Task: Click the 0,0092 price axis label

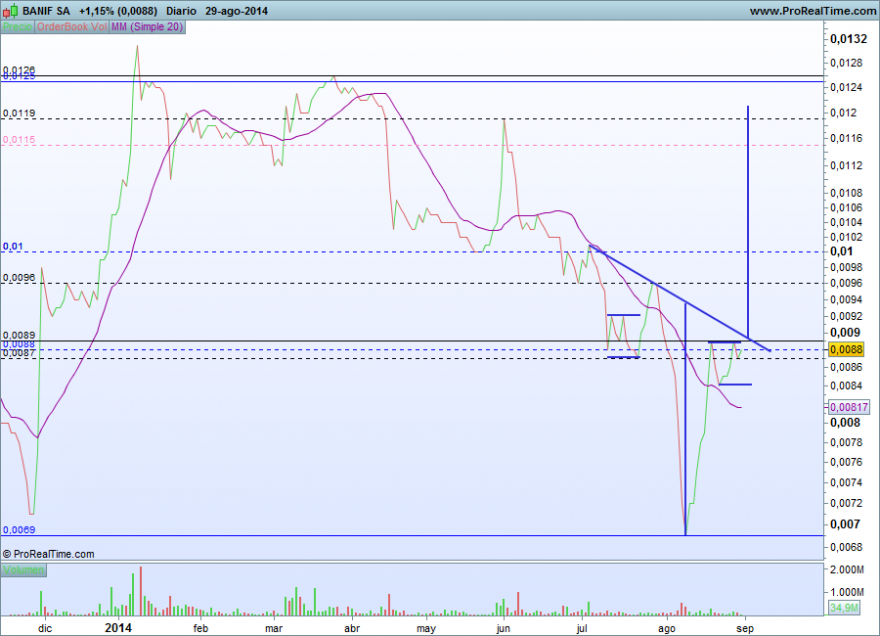Action: tap(846, 316)
